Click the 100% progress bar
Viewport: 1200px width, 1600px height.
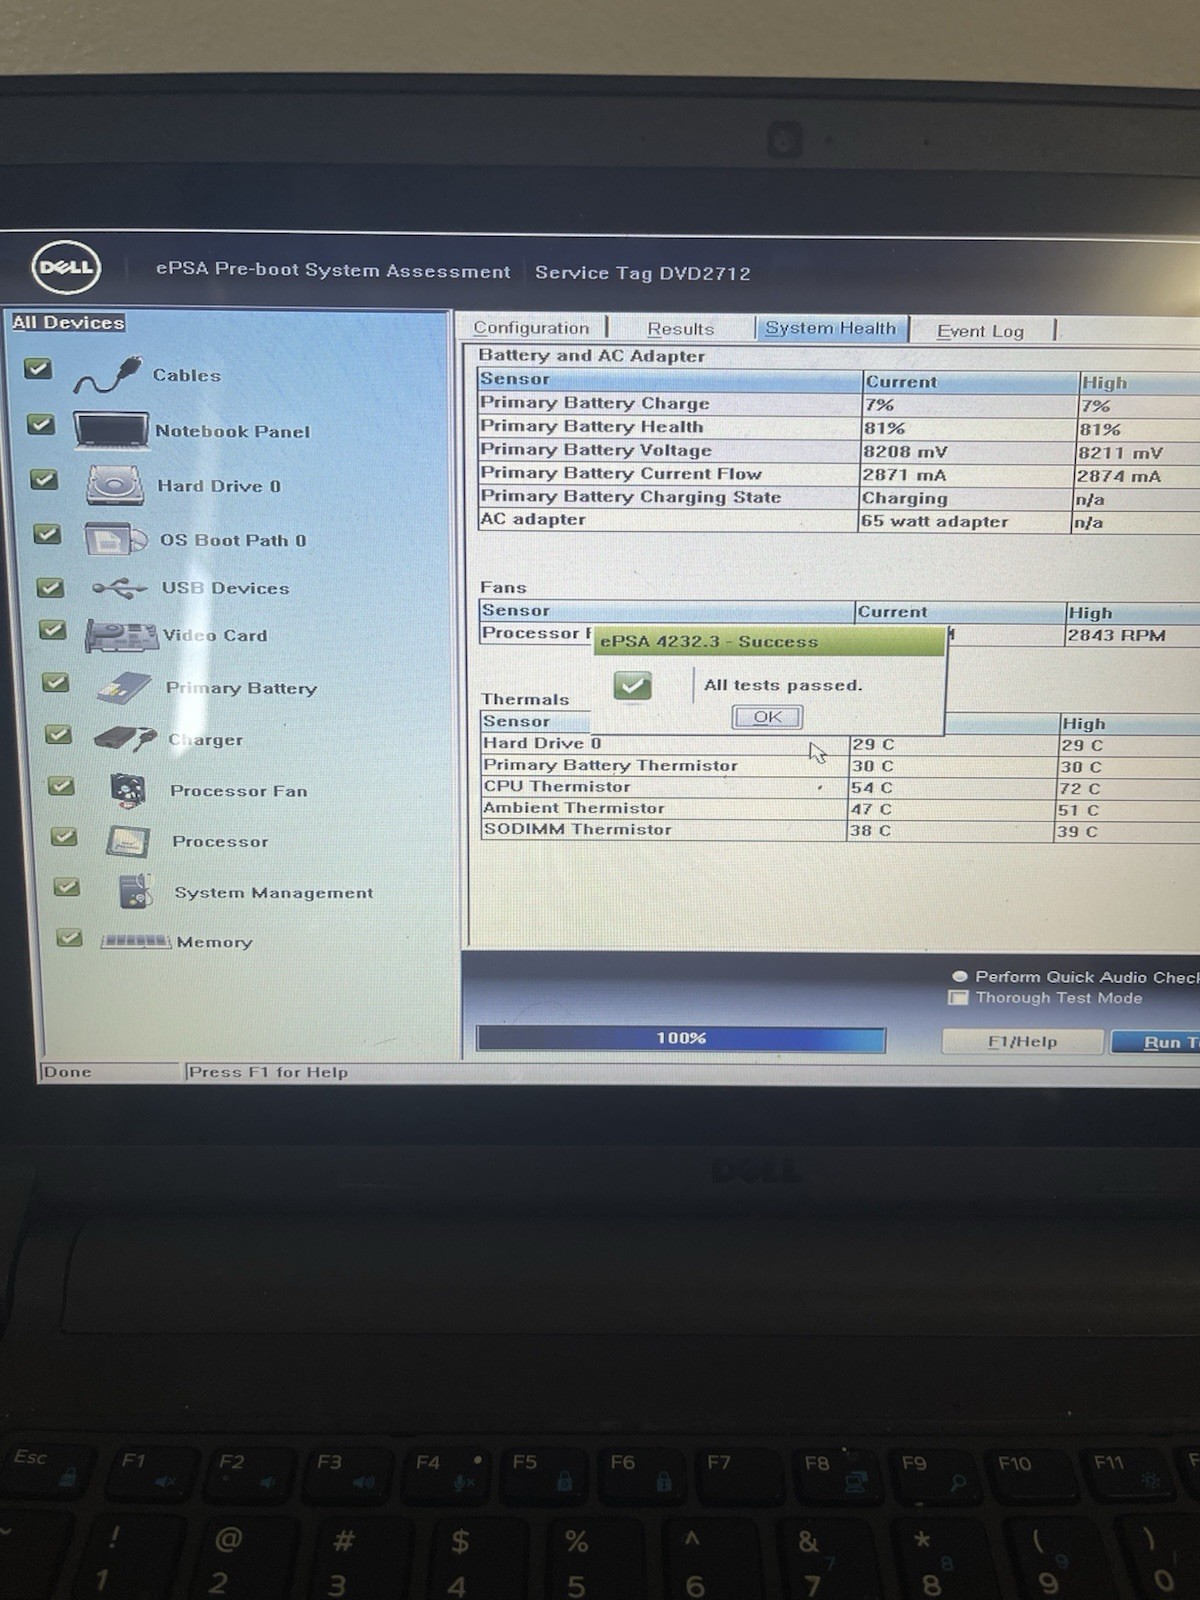point(681,1039)
